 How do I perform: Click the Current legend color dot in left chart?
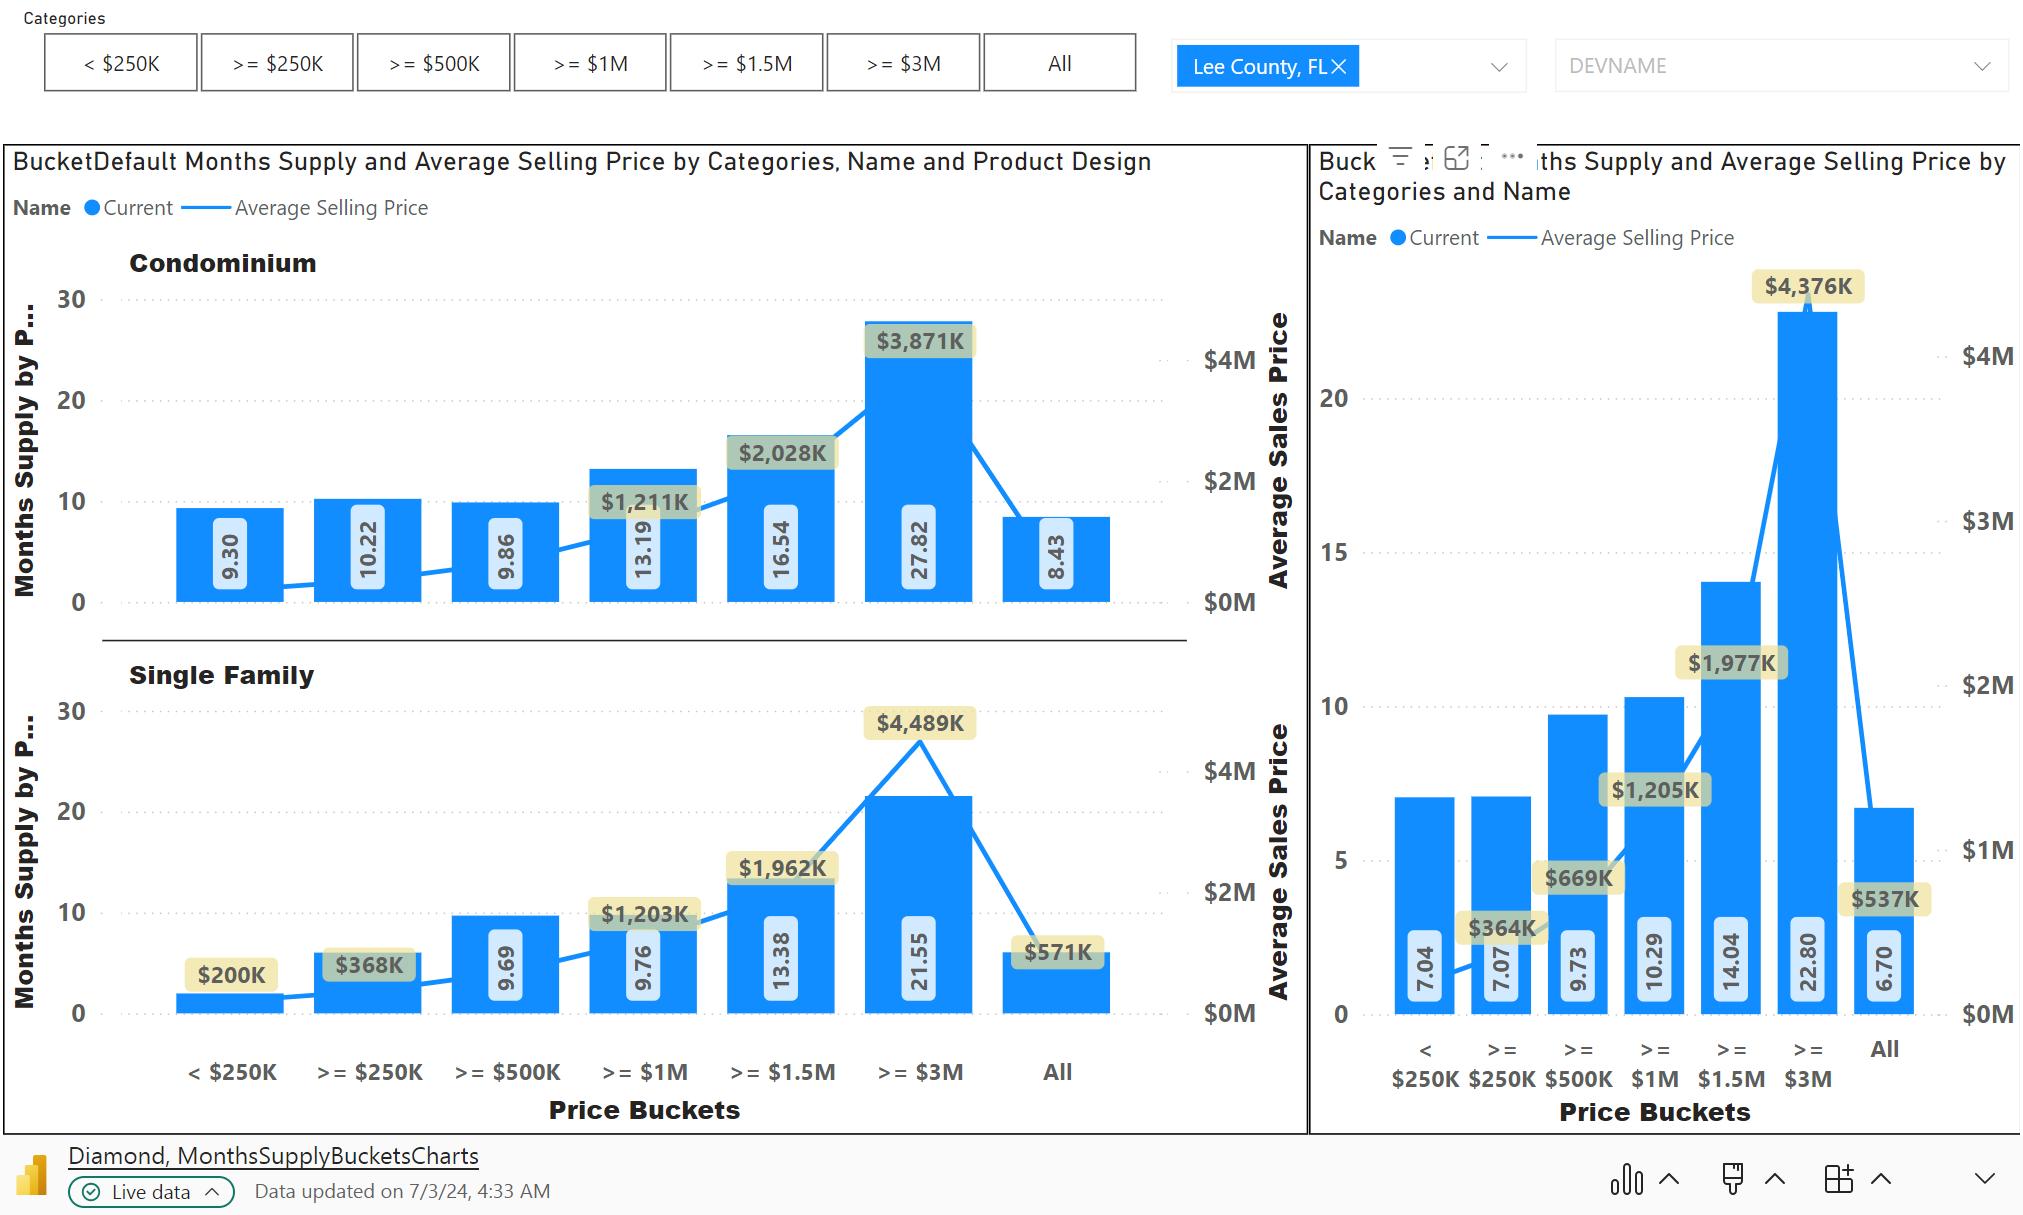coord(92,208)
